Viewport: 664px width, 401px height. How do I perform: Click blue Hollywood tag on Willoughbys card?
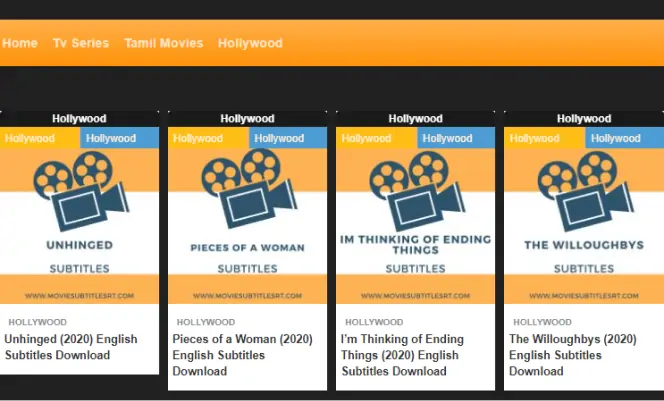625,138
